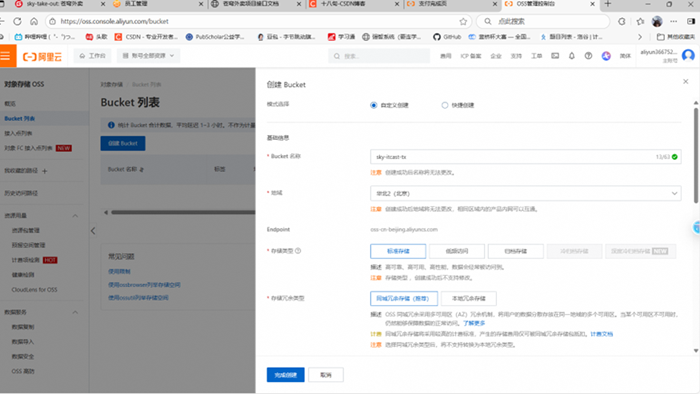The width and height of the screenshot is (700, 394).
Task: Click the Aliyun logo in the header
Action: [42, 57]
